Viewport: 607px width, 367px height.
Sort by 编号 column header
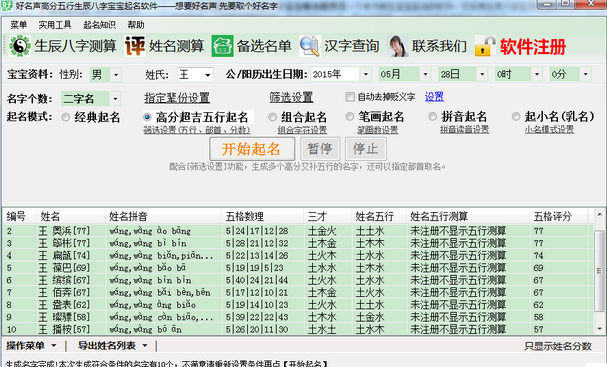pyautogui.click(x=19, y=216)
